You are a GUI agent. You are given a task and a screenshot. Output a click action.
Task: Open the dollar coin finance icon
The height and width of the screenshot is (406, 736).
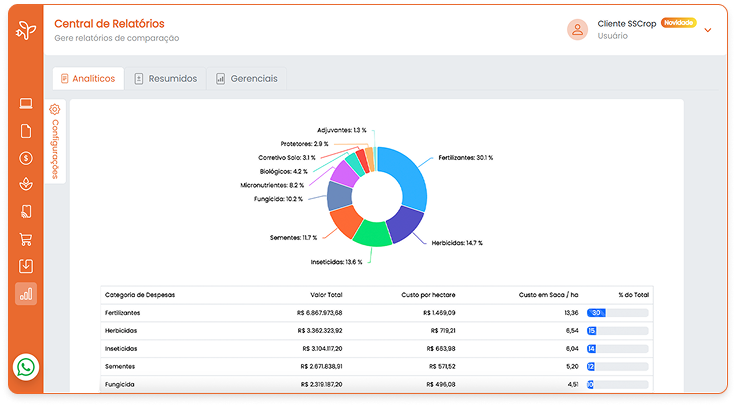tap(26, 158)
